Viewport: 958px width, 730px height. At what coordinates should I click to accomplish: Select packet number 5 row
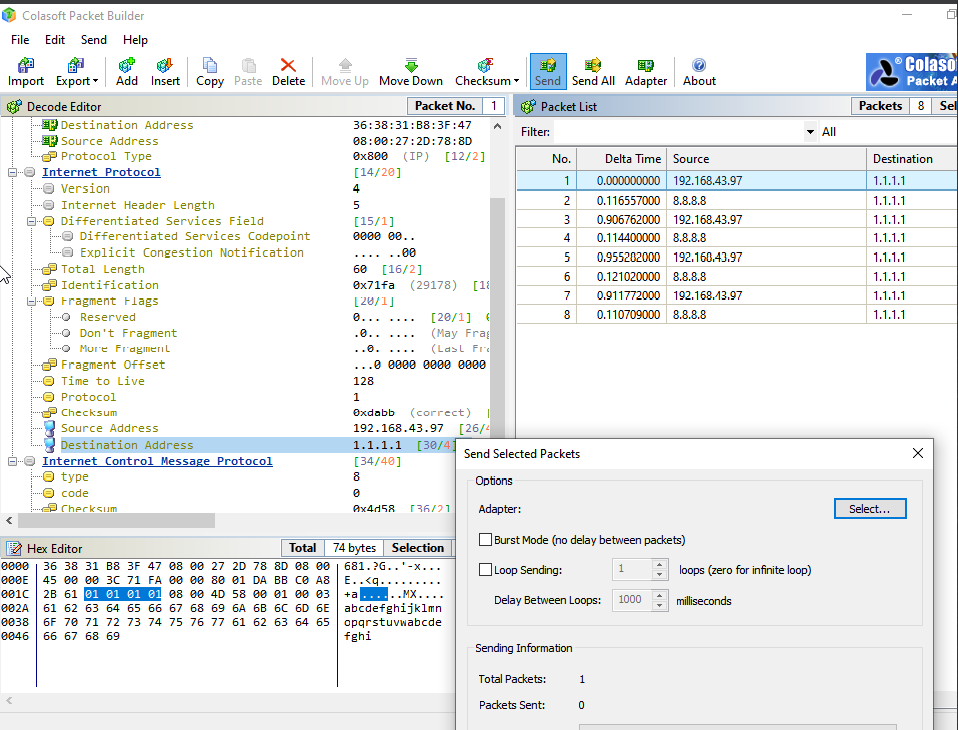point(737,257)
